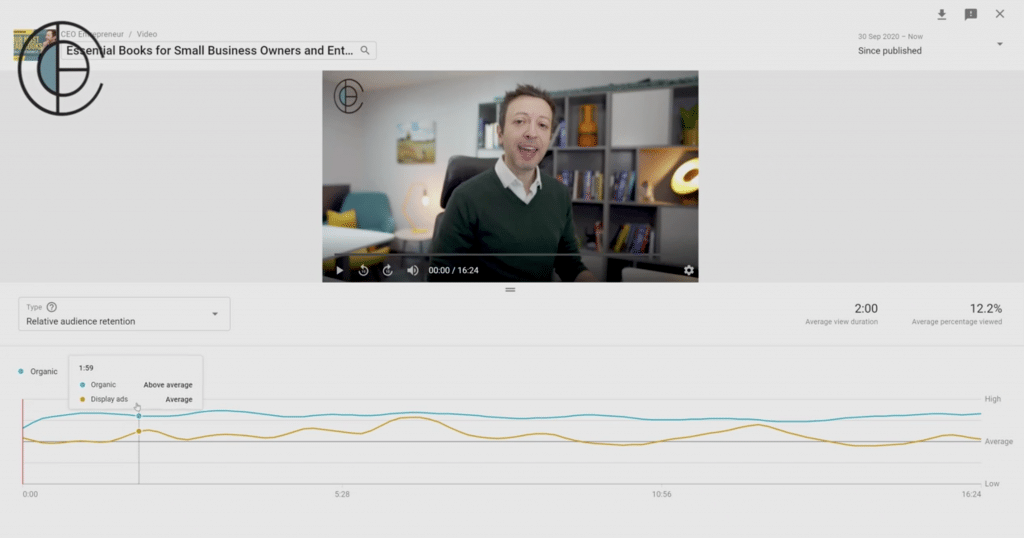Select the Since published date range text
The height and width of the screenshot is (538, 1024).
click(x=889, y=50)
